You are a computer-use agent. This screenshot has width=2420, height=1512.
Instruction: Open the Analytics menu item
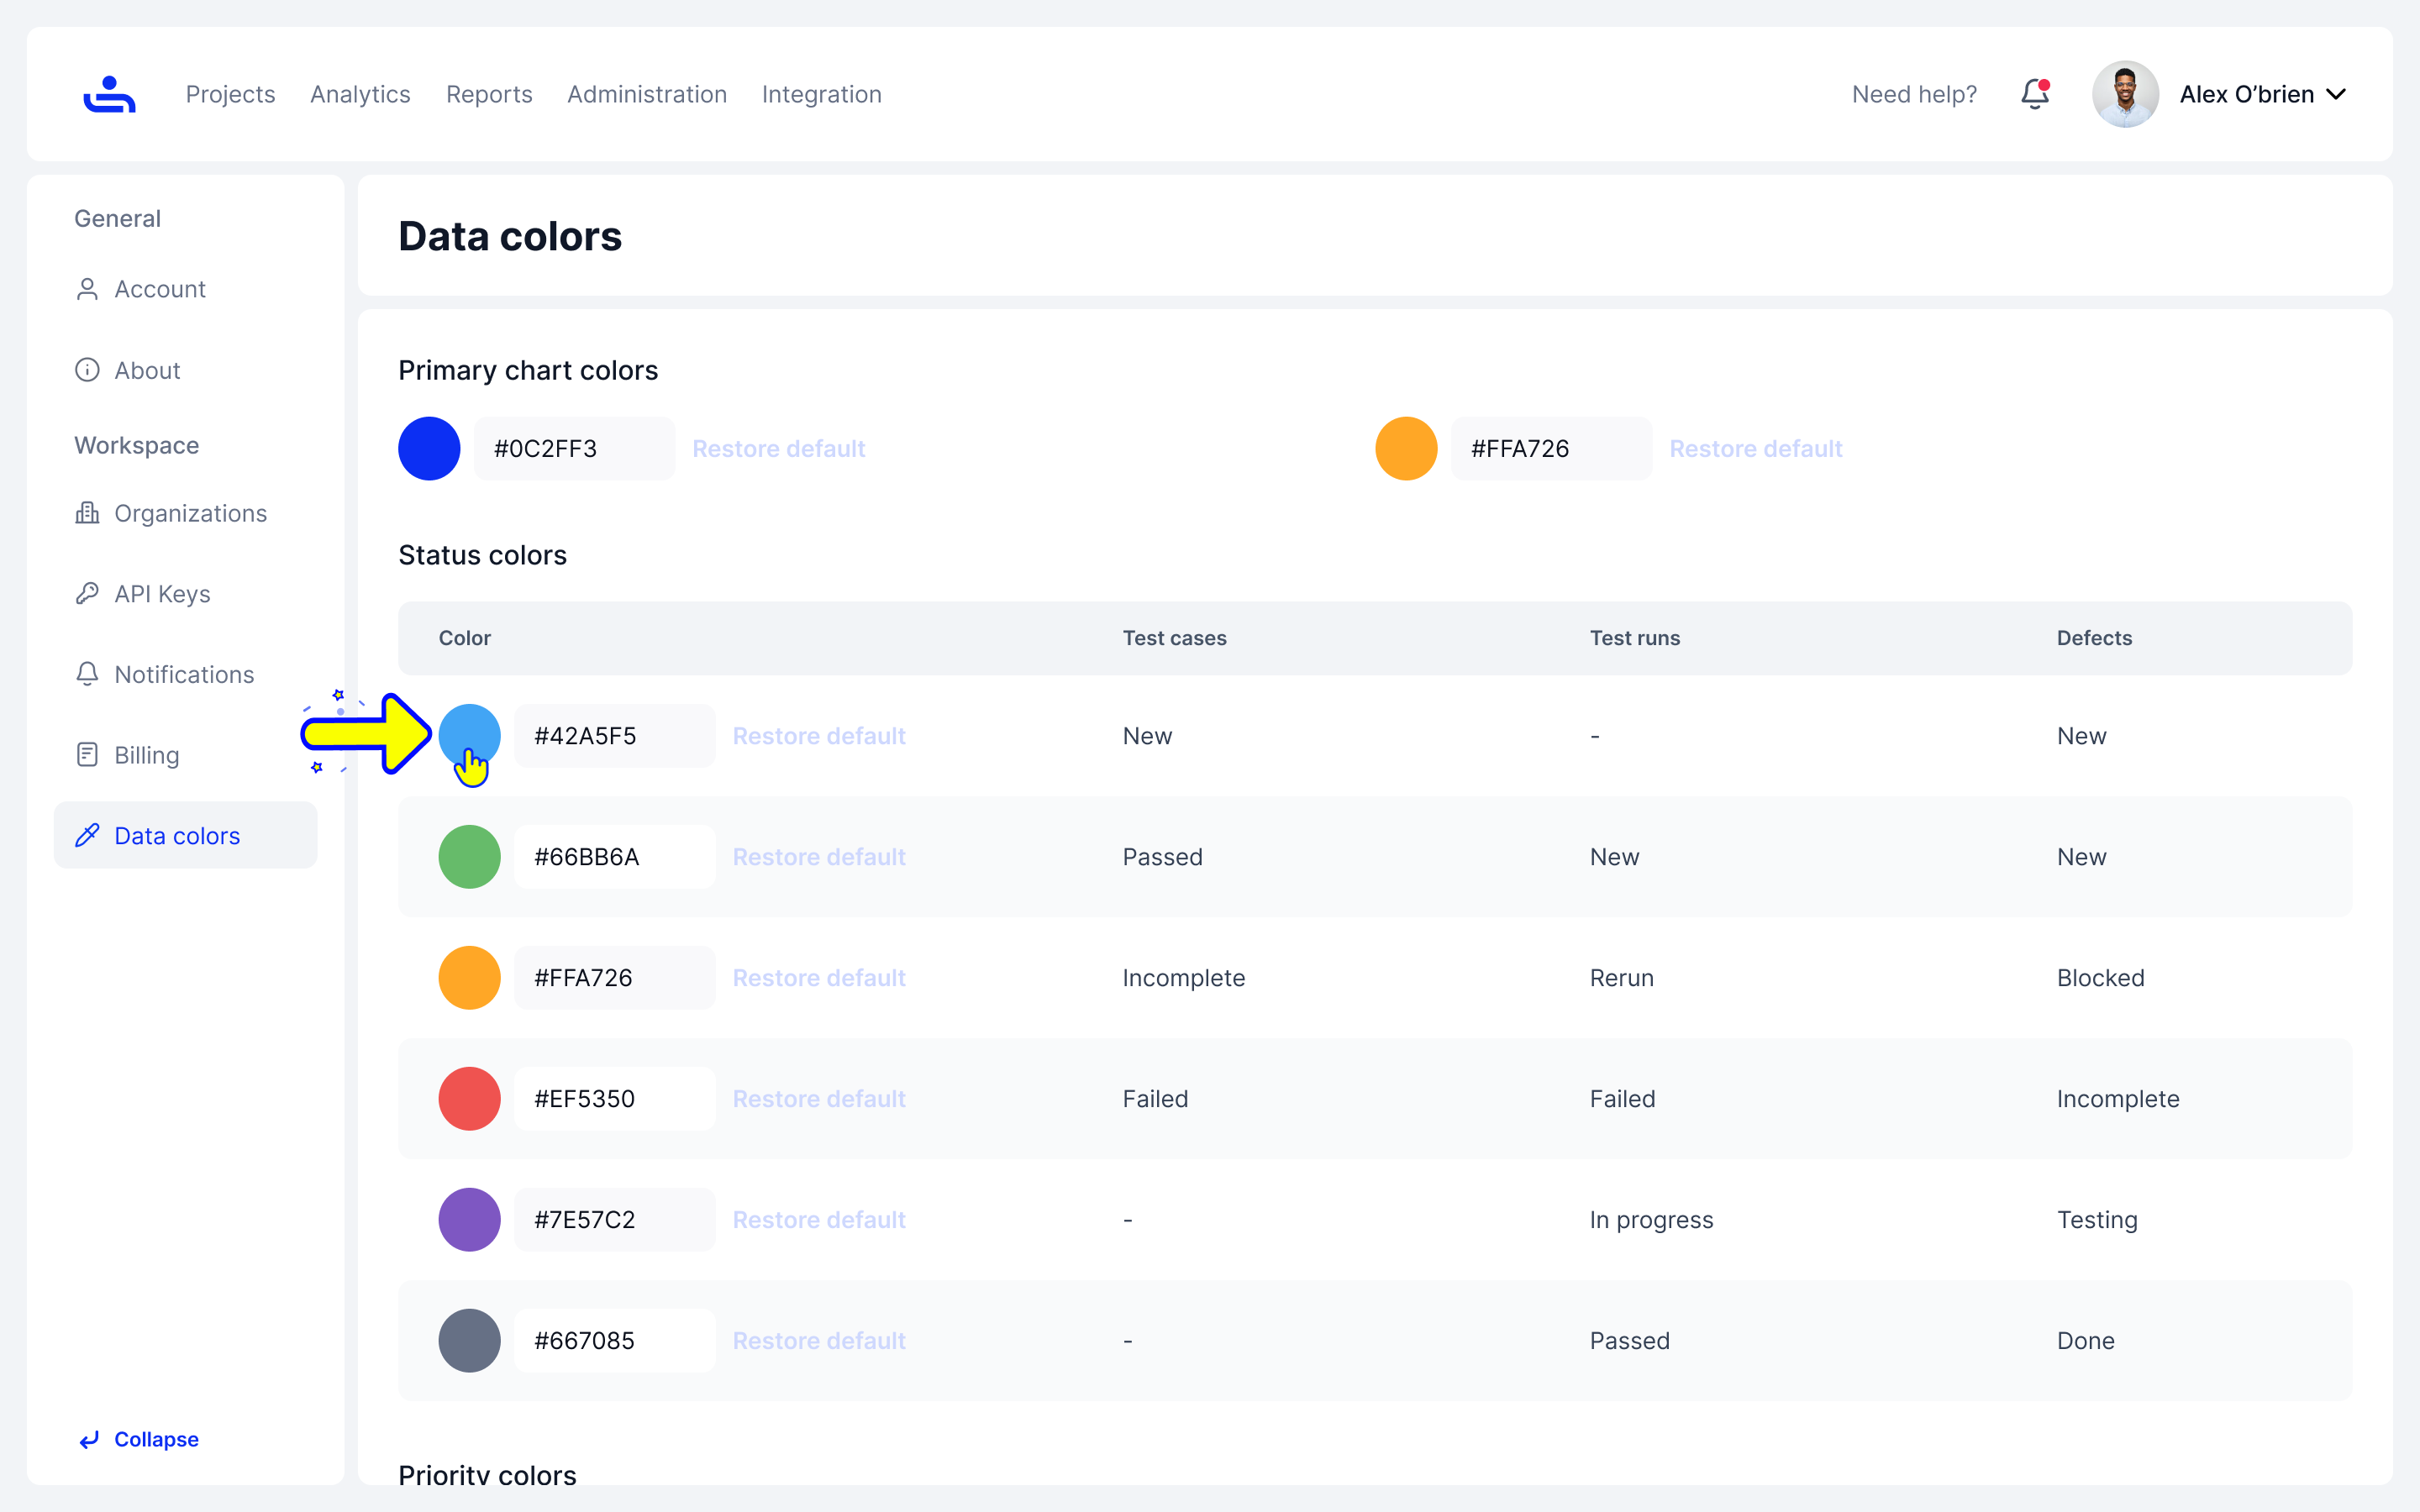[360, 94]
